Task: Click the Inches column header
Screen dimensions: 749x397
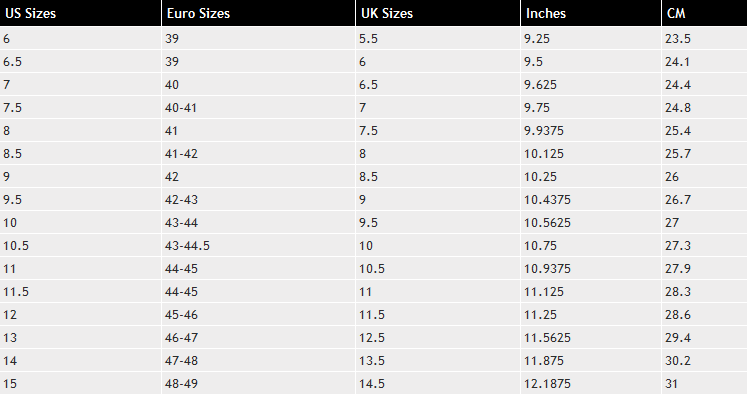Action: coord(591,13)
